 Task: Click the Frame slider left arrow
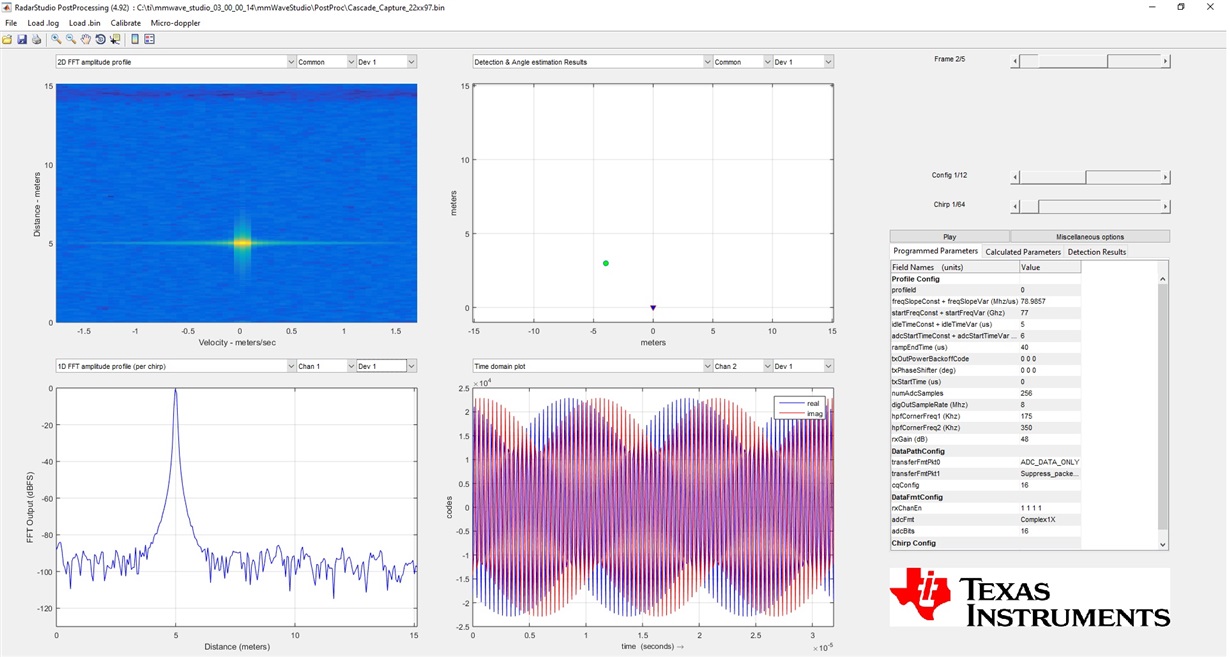point(1016,61)
